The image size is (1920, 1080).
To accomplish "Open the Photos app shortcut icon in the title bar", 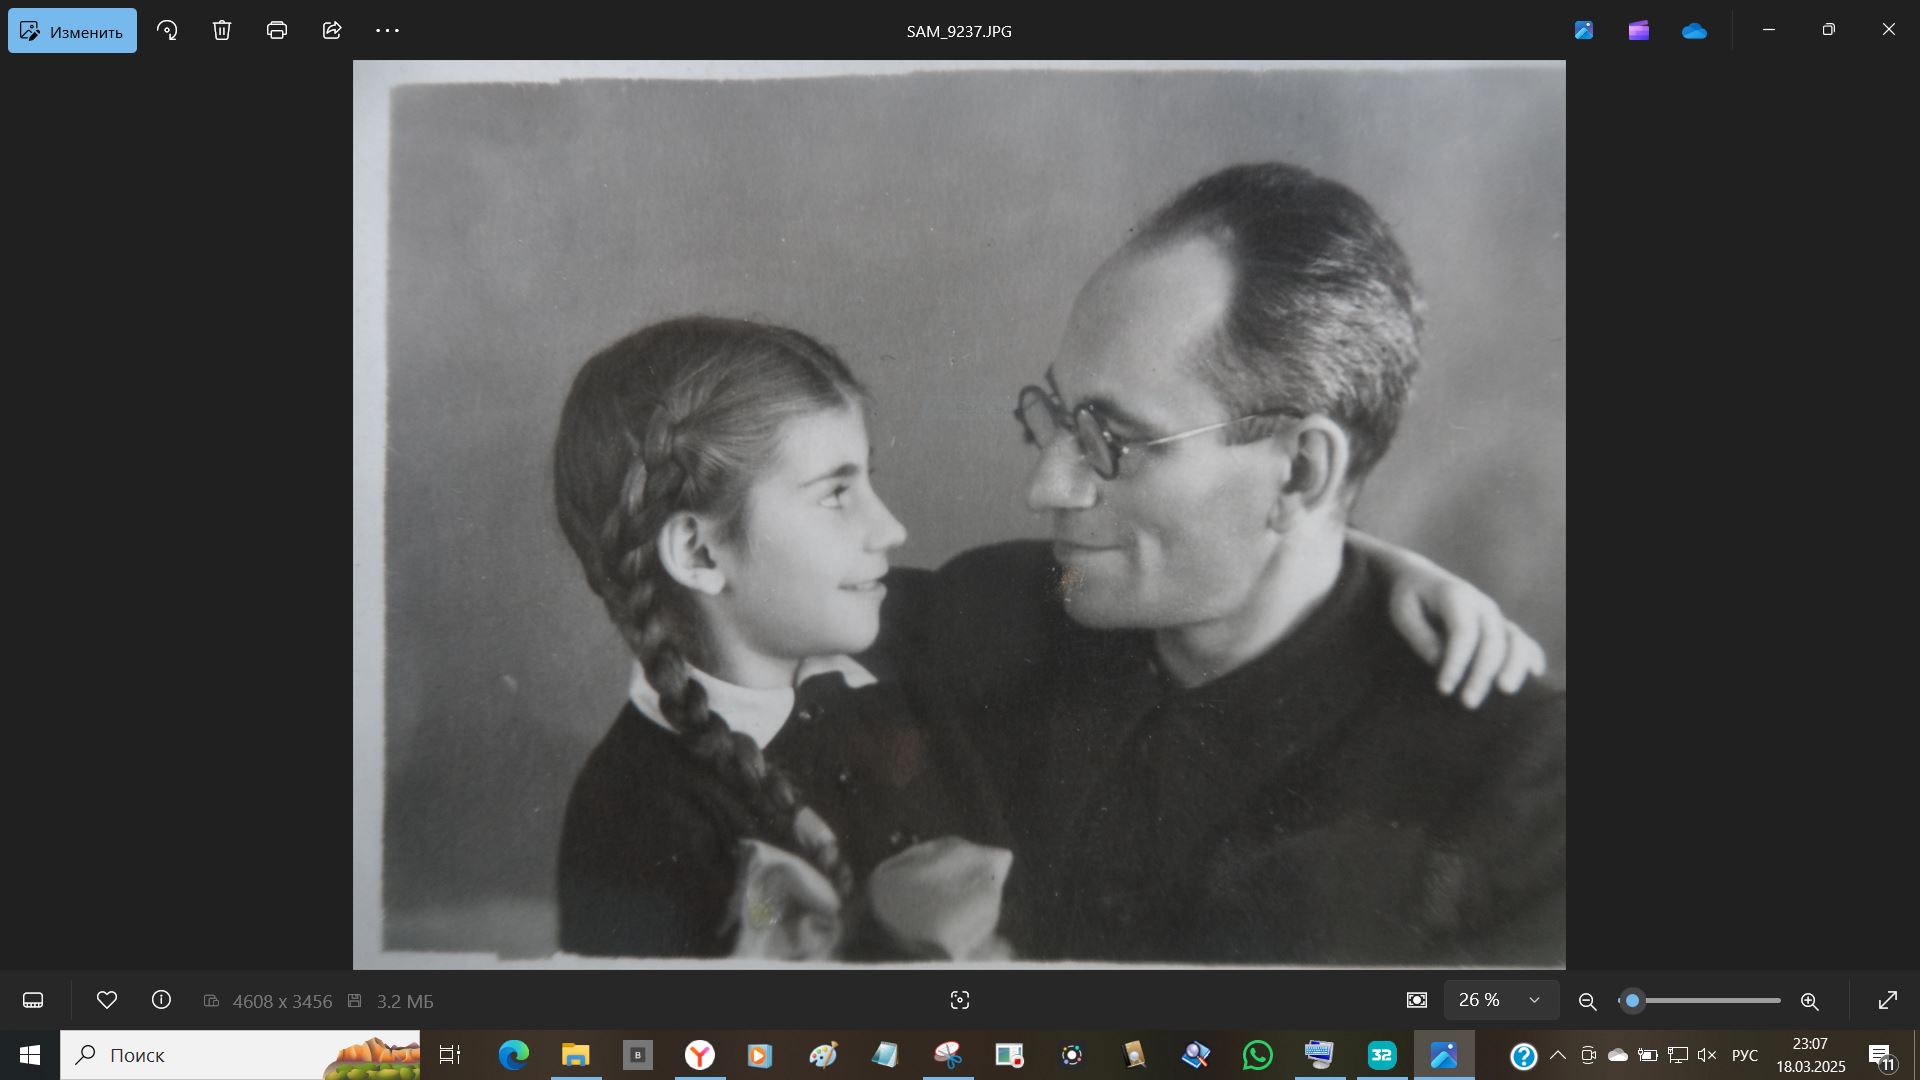I will point(1584,30).
